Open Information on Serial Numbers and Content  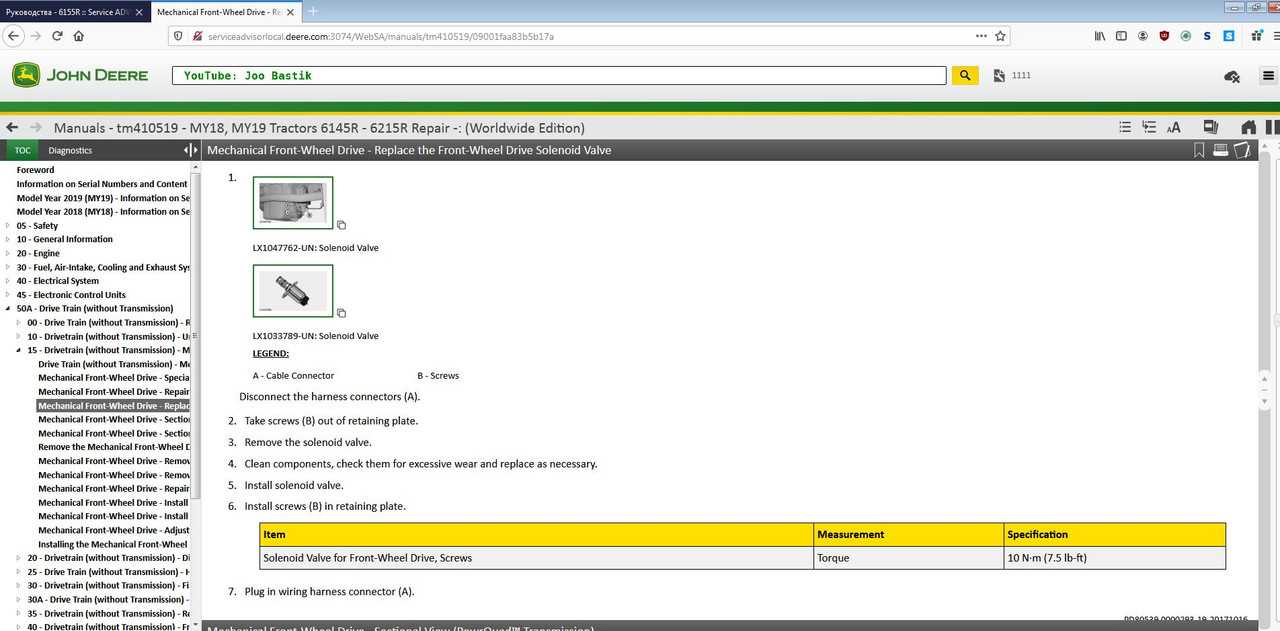tap(102, 184)
